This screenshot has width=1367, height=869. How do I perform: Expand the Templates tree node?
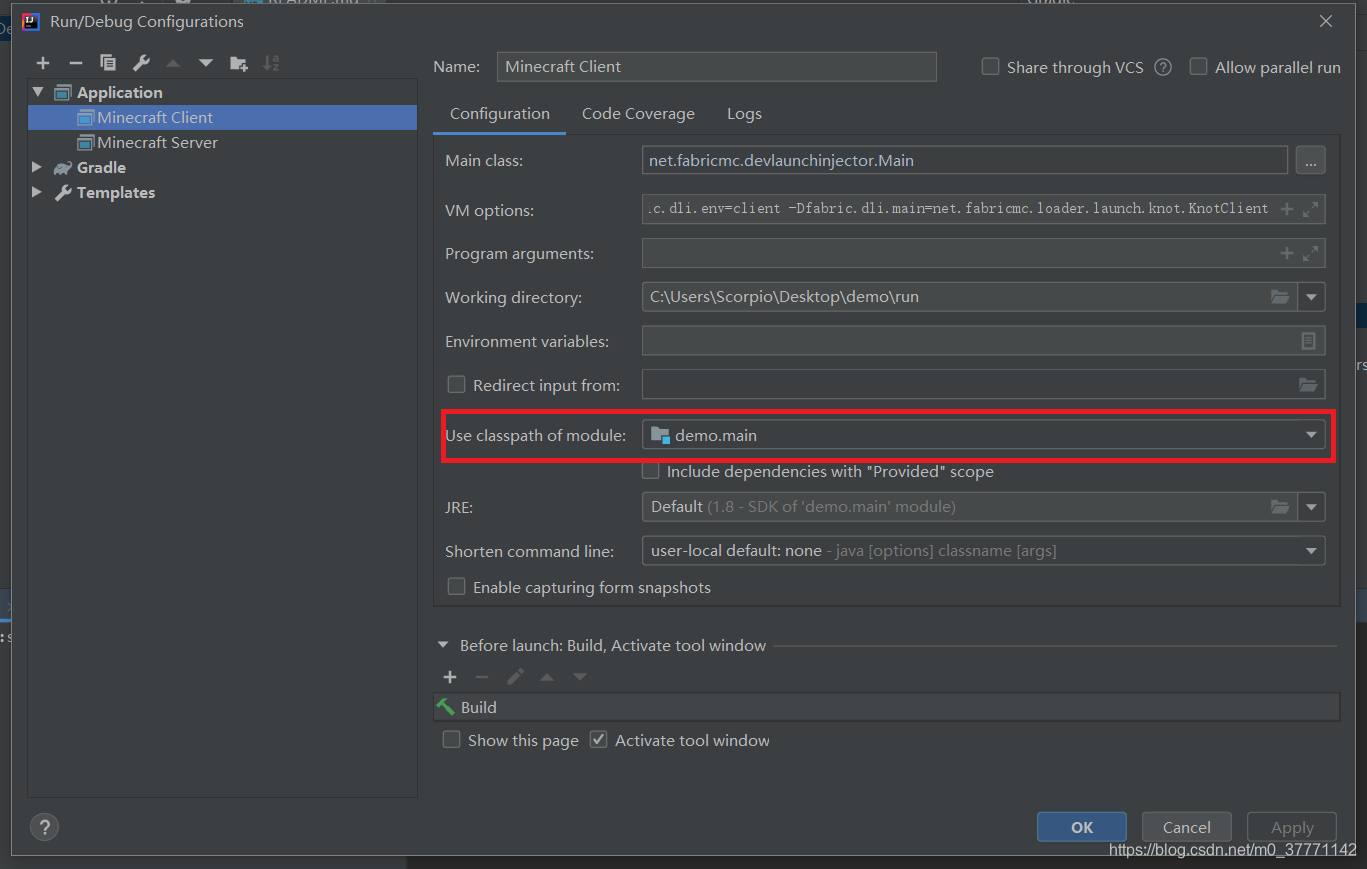pyautogui.click(x=38, y=192)
